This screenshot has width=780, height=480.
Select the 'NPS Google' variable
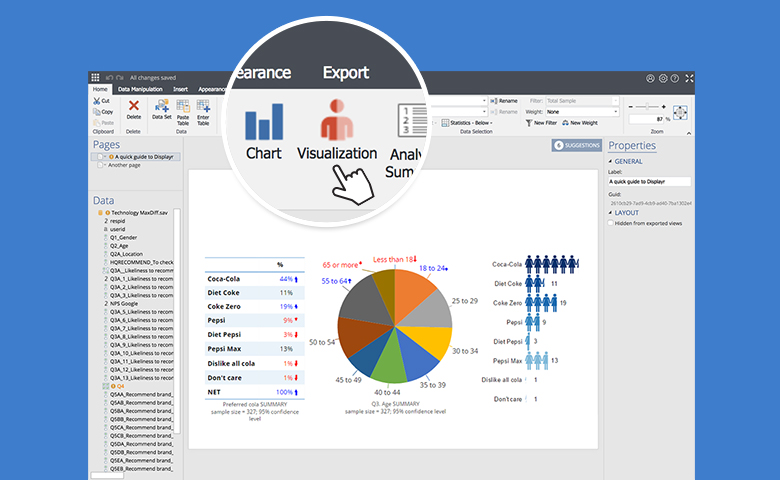tap(124, 303)
